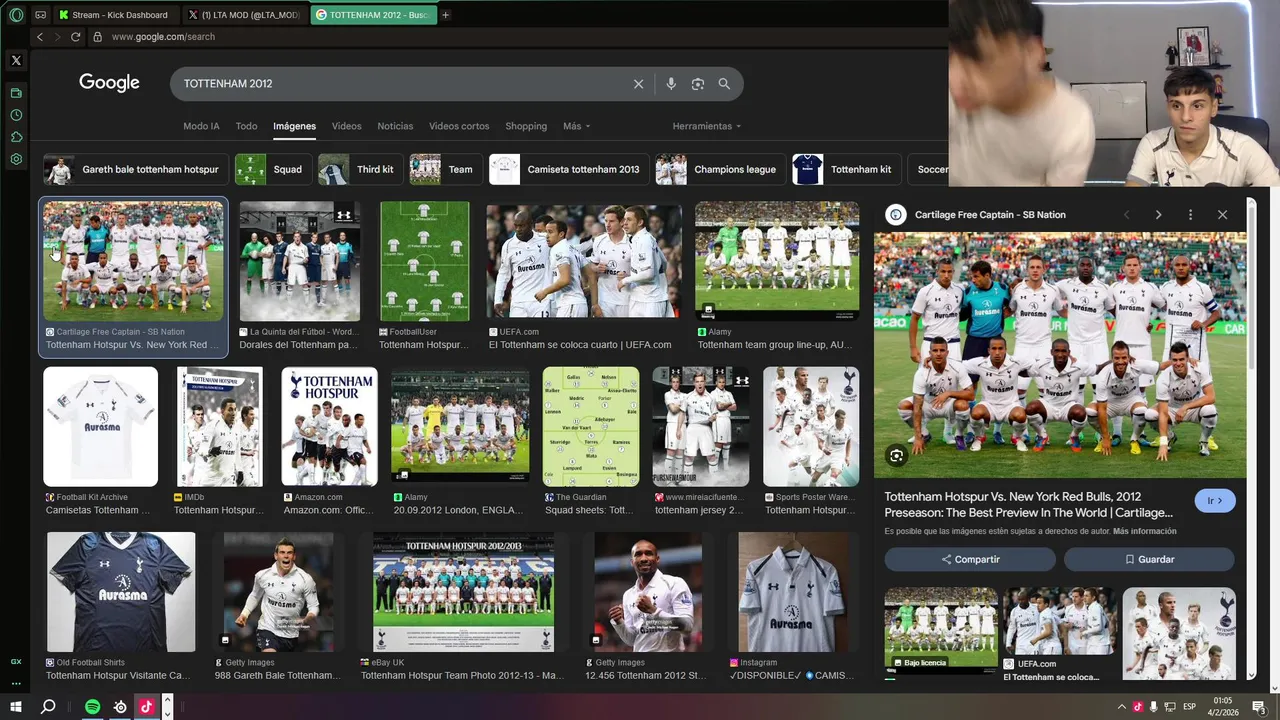Open the Opera GX main menu icon
Viewport: 1280px width, 720px height.
(16, 15)
